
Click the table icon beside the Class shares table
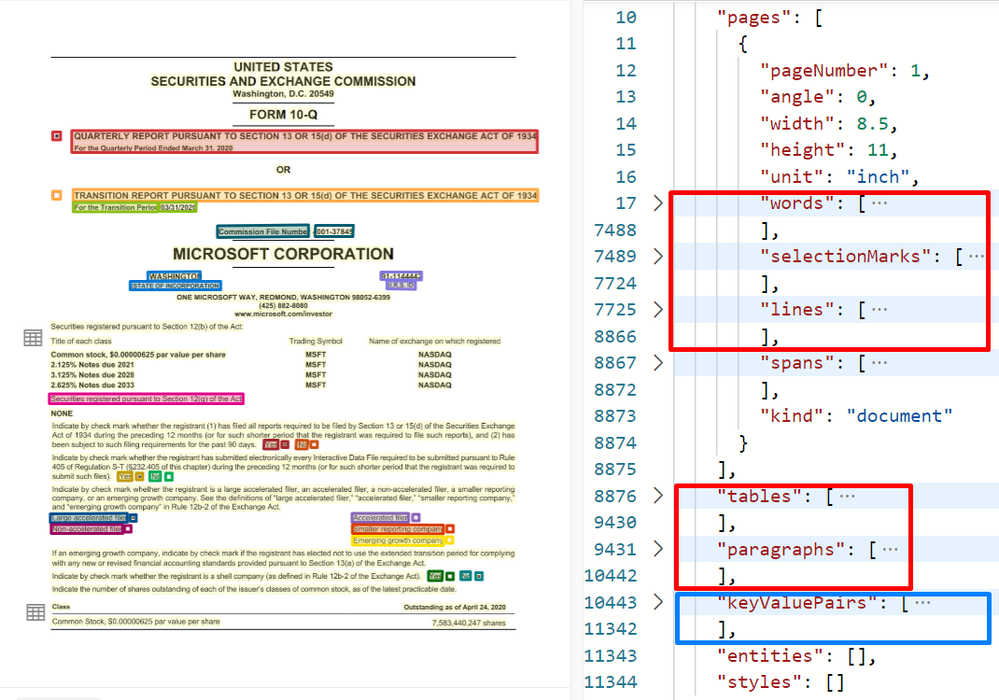point(36,612)
